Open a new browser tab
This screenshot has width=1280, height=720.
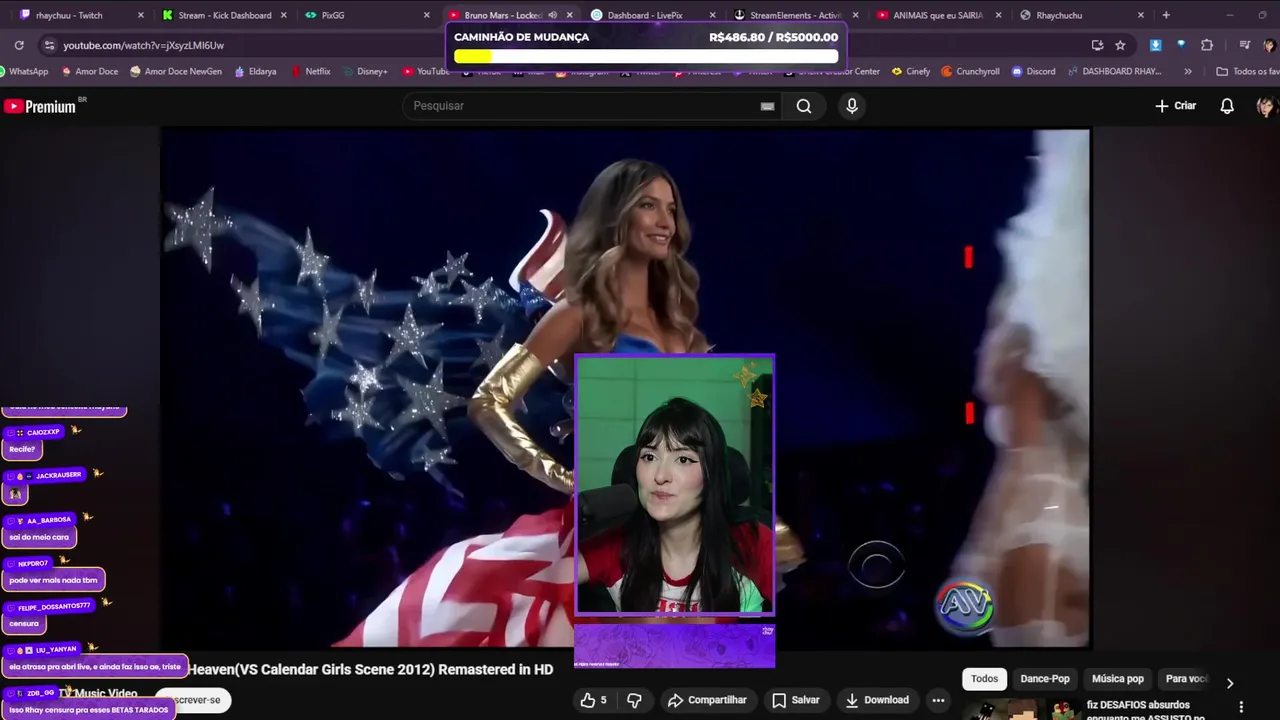[1166, 15]
